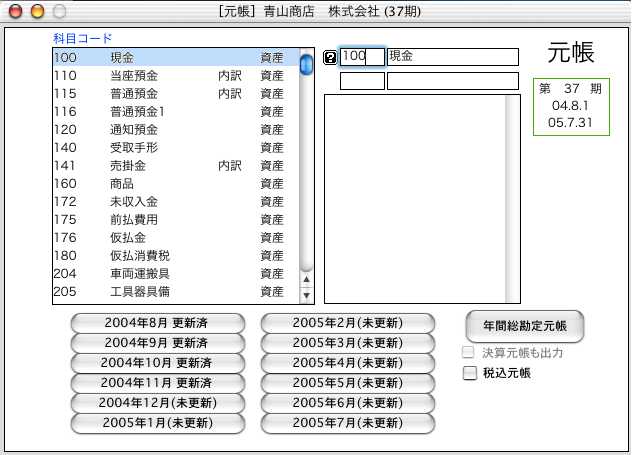Click the 年間総勘定元帳 button
This screenshot has width=635, height=455.
[525, 325]
